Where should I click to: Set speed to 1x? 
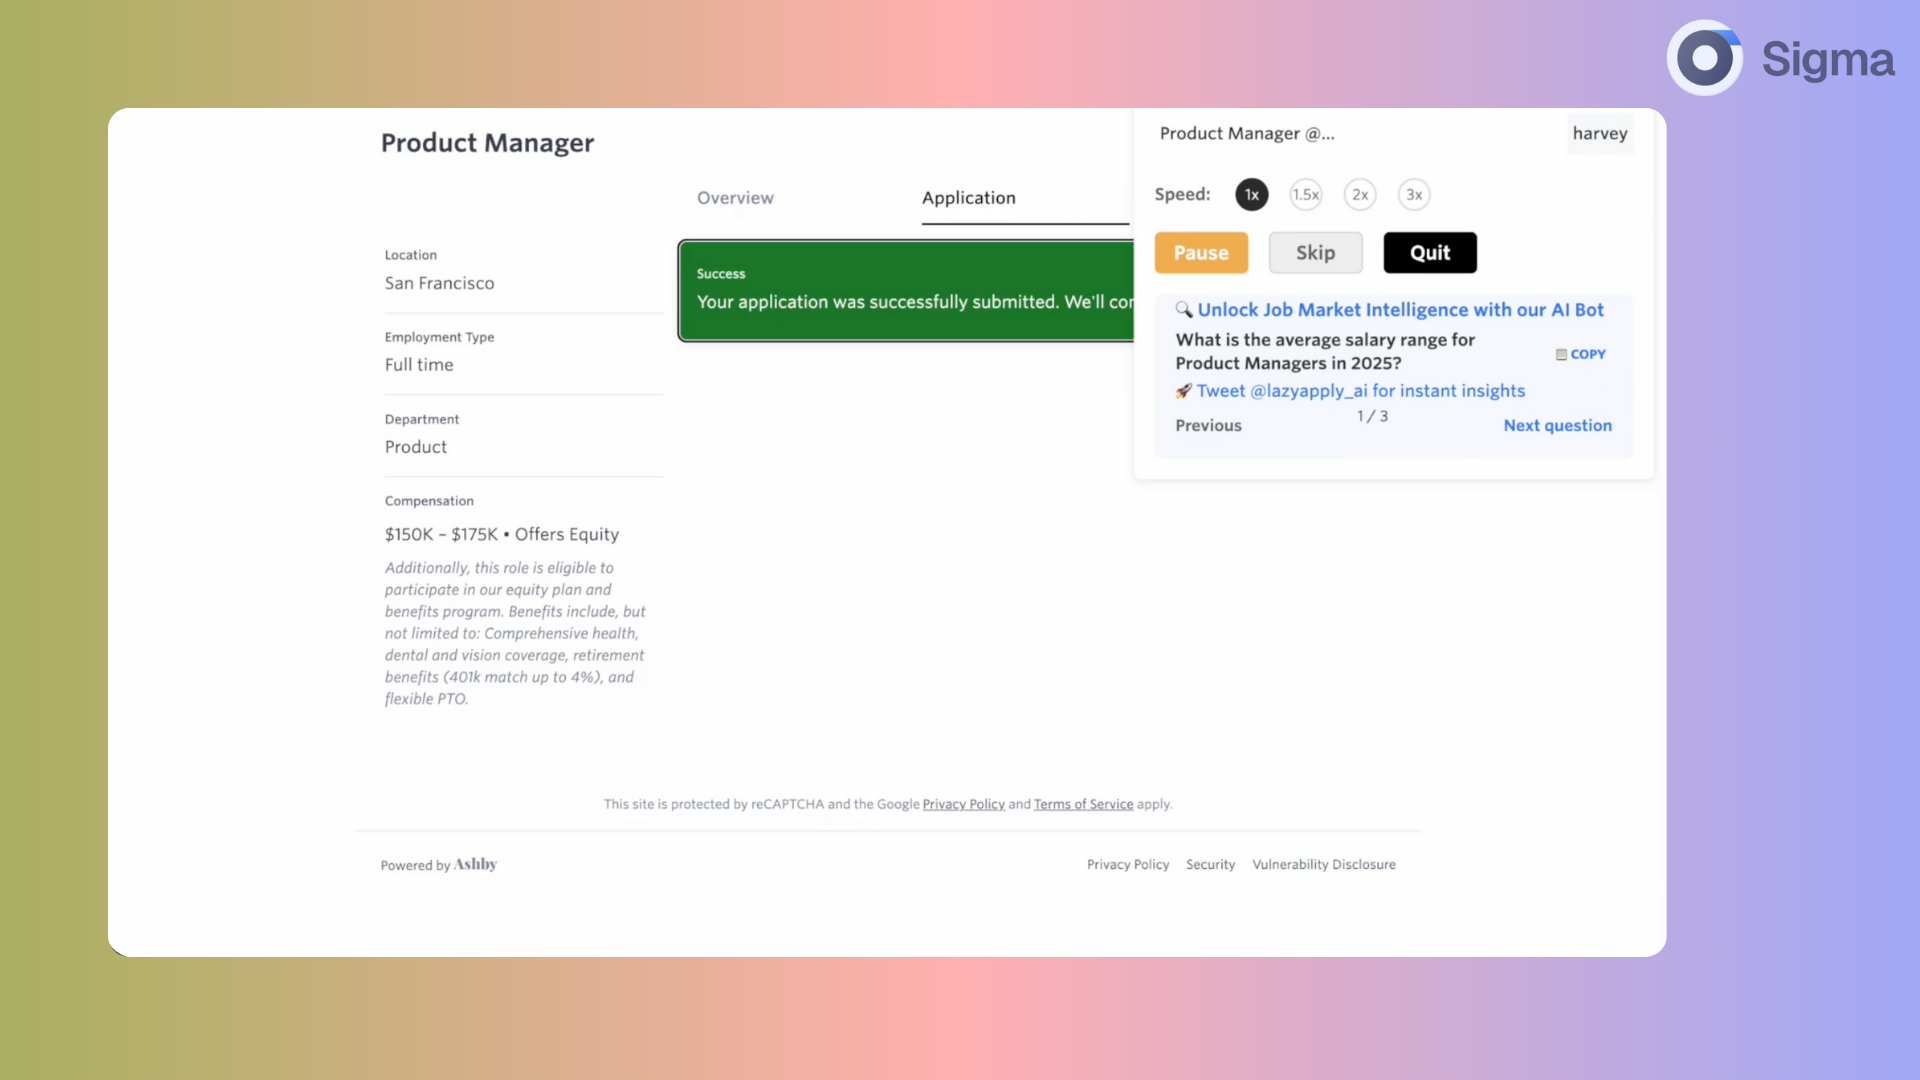pos(1251,195)
